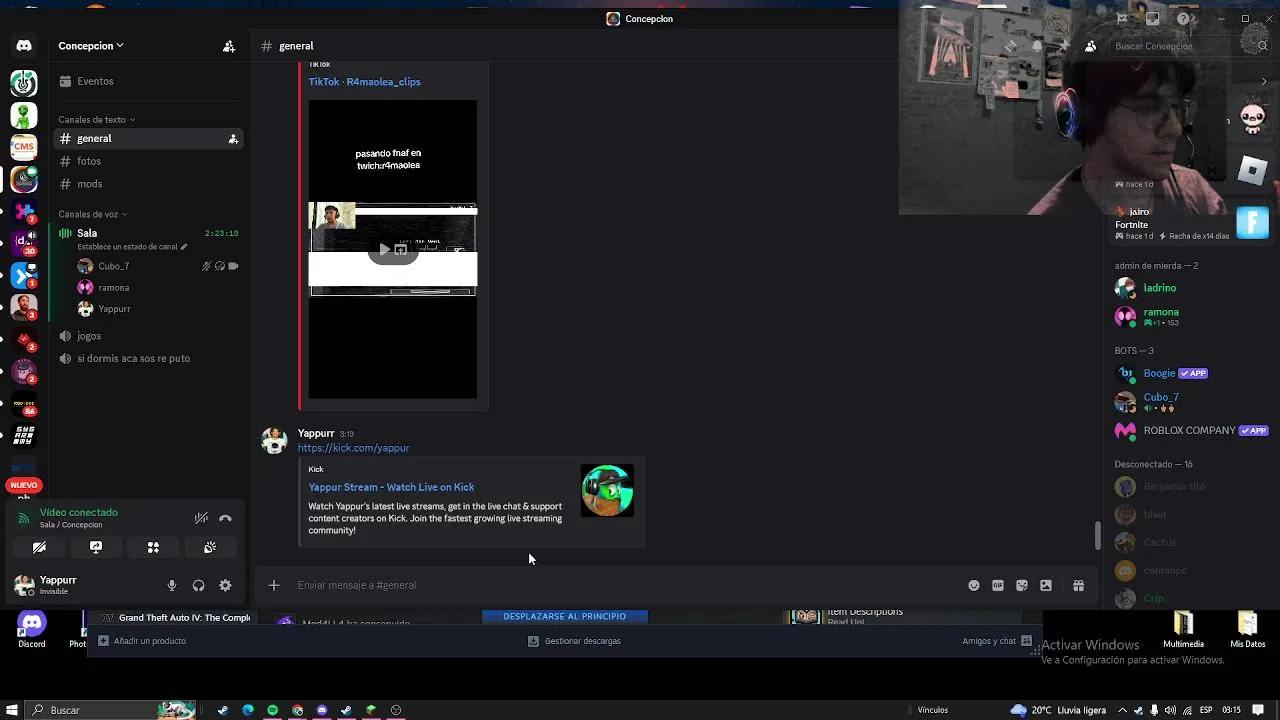Viewport: 1280px width, 720px height.
Task: Open https://kick.com/yappur link
Action: pos(353,448)
